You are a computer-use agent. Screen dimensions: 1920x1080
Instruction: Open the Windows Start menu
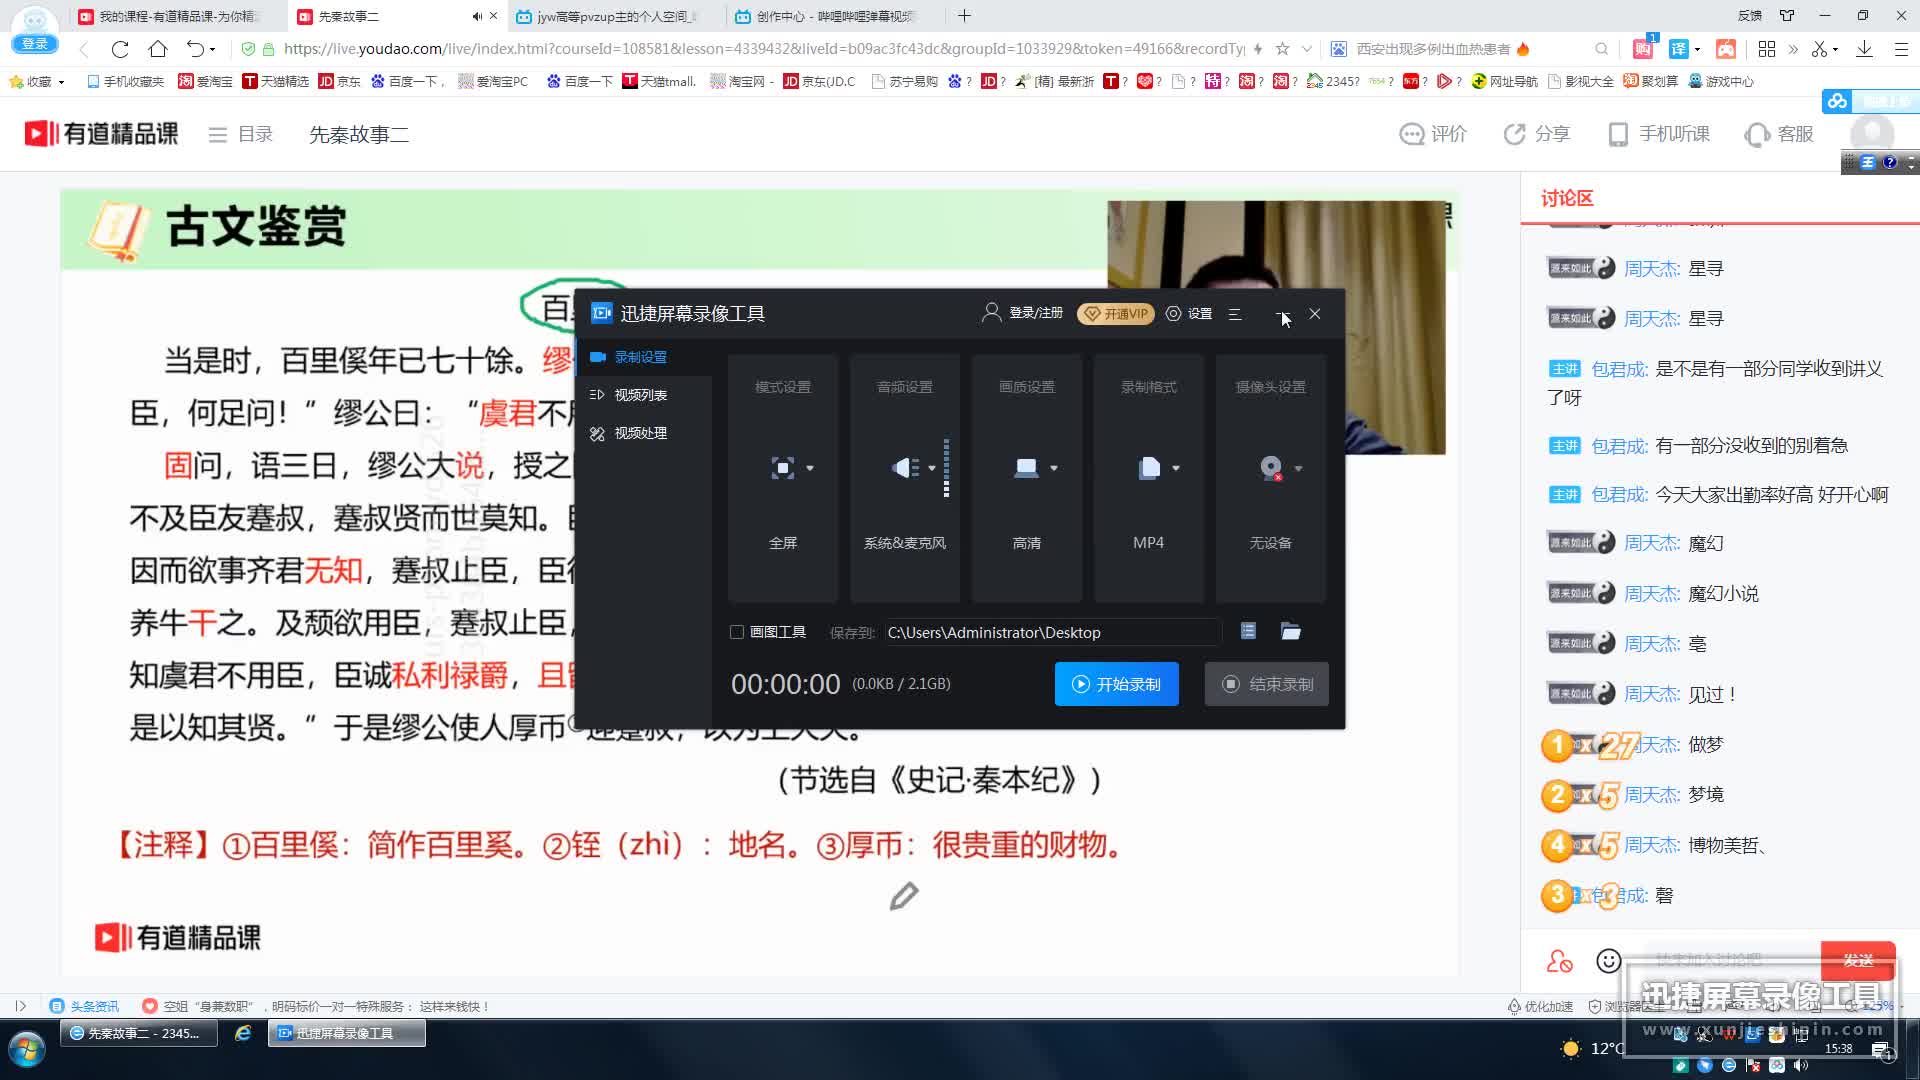point(27,1050)
